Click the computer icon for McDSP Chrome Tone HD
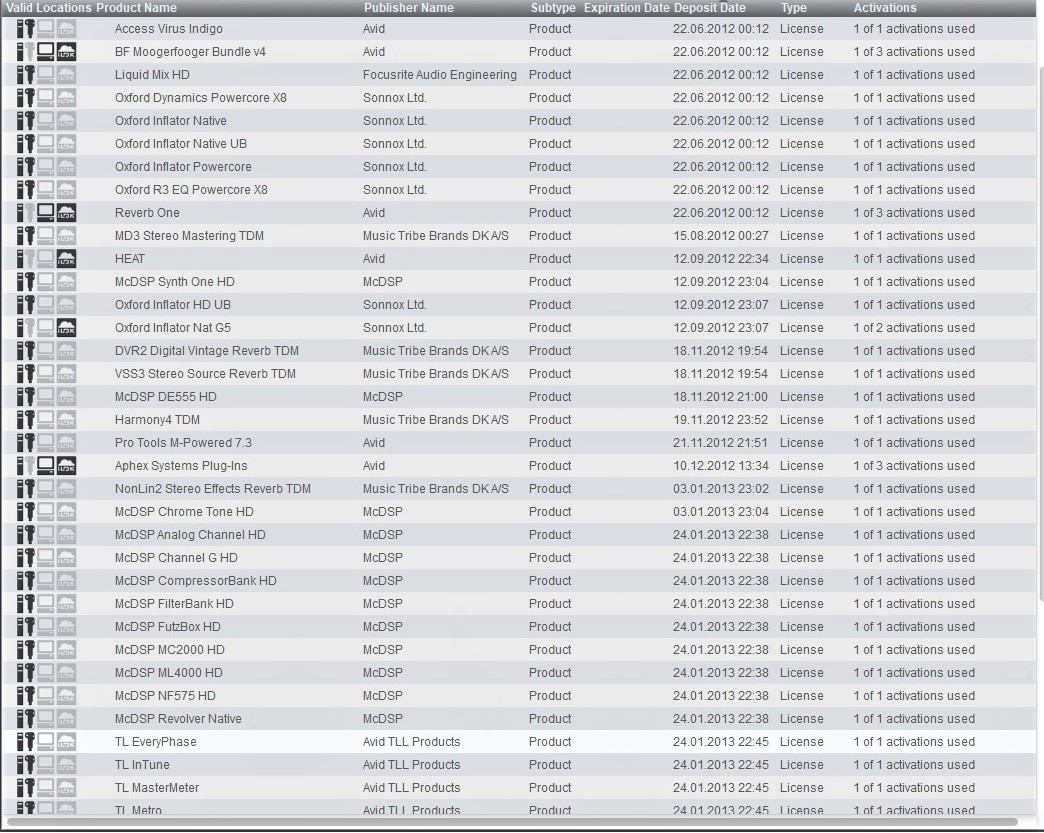Image resolution: width=1044 pixels, height=833 pixels. pyautogui.click(x=45, y=511)
